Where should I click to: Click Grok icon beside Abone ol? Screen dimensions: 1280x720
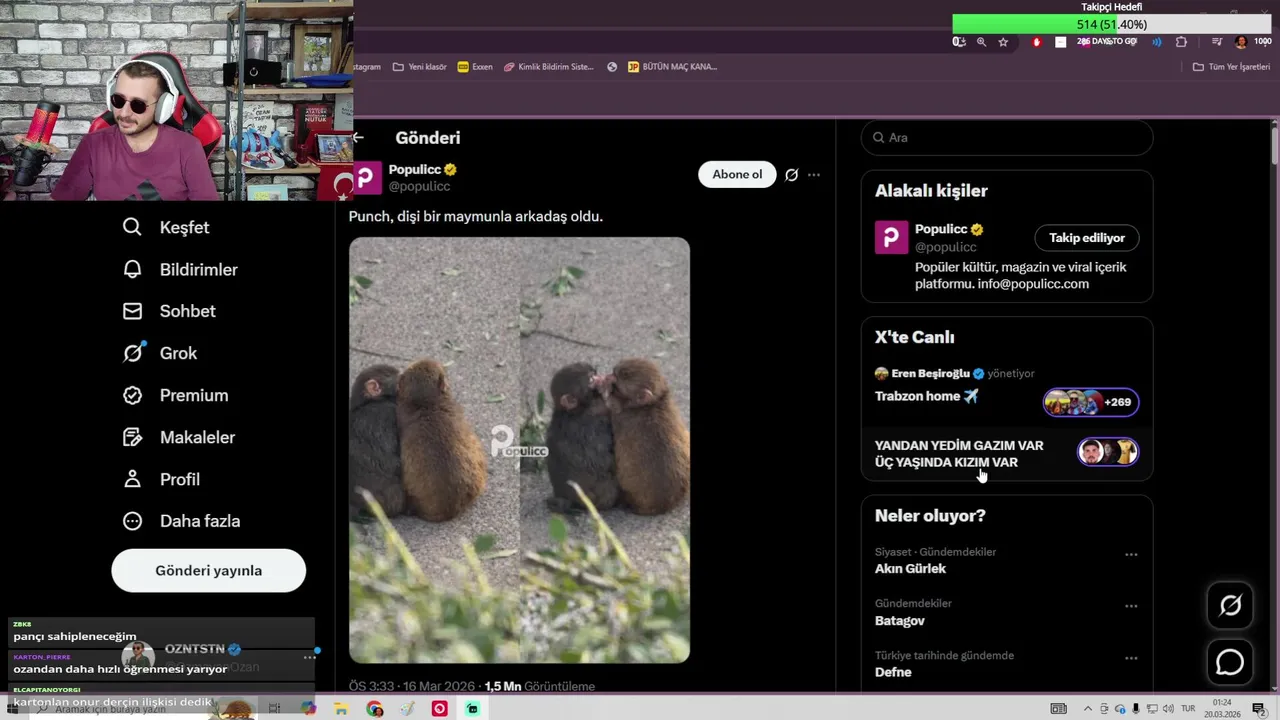coord(791,175)
